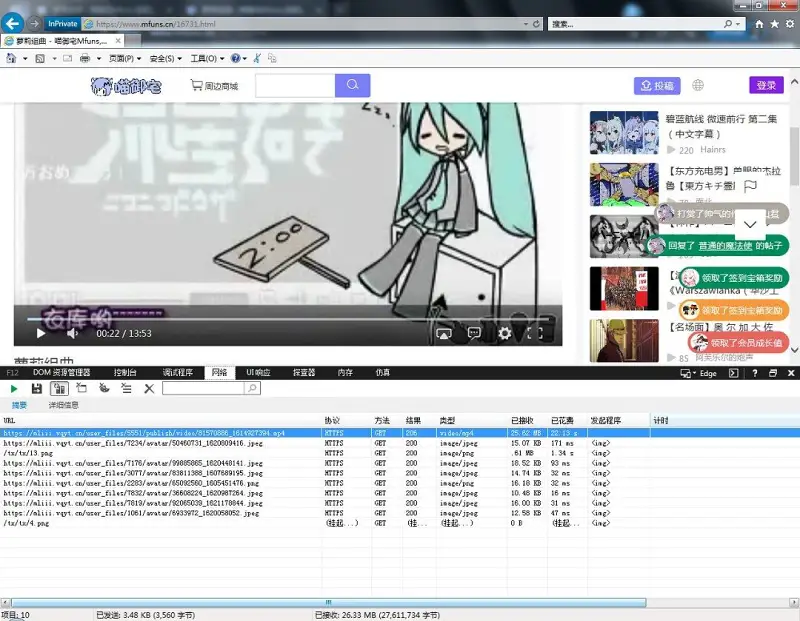Click the site search input field
This screenshot has width=800, height=621.
[295, 85]
